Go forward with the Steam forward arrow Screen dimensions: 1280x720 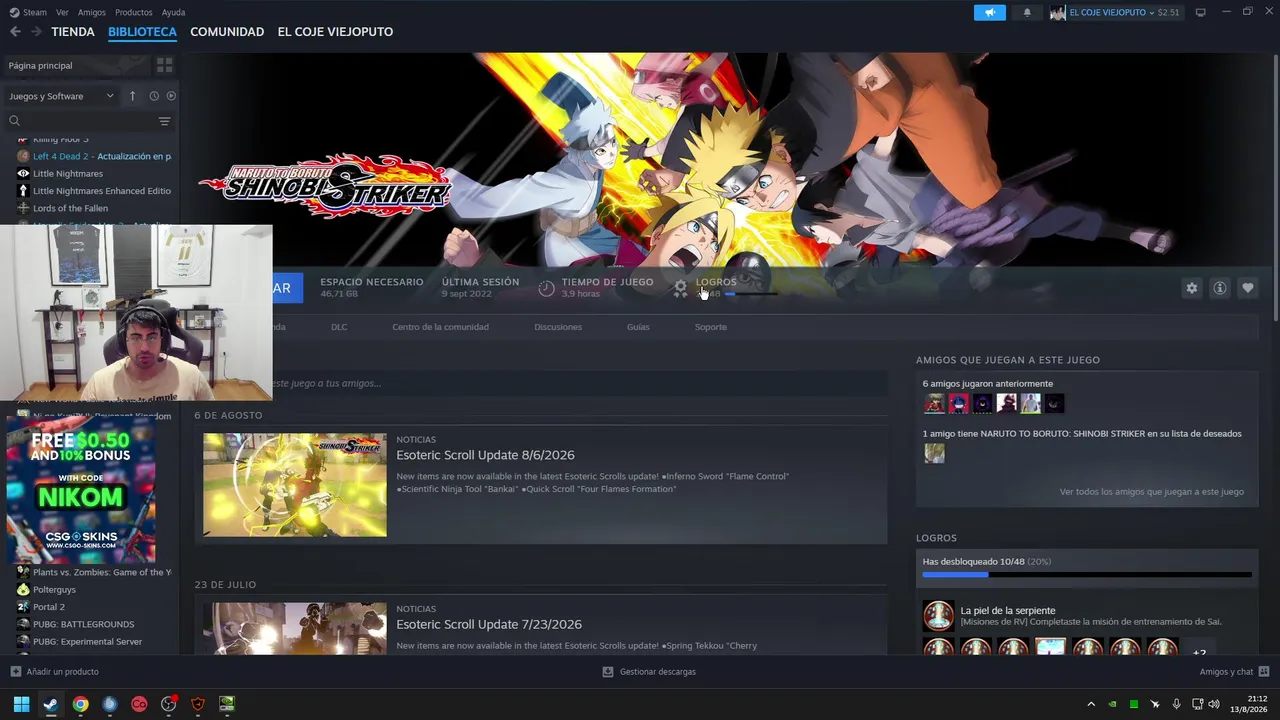(x=36, y=32)
